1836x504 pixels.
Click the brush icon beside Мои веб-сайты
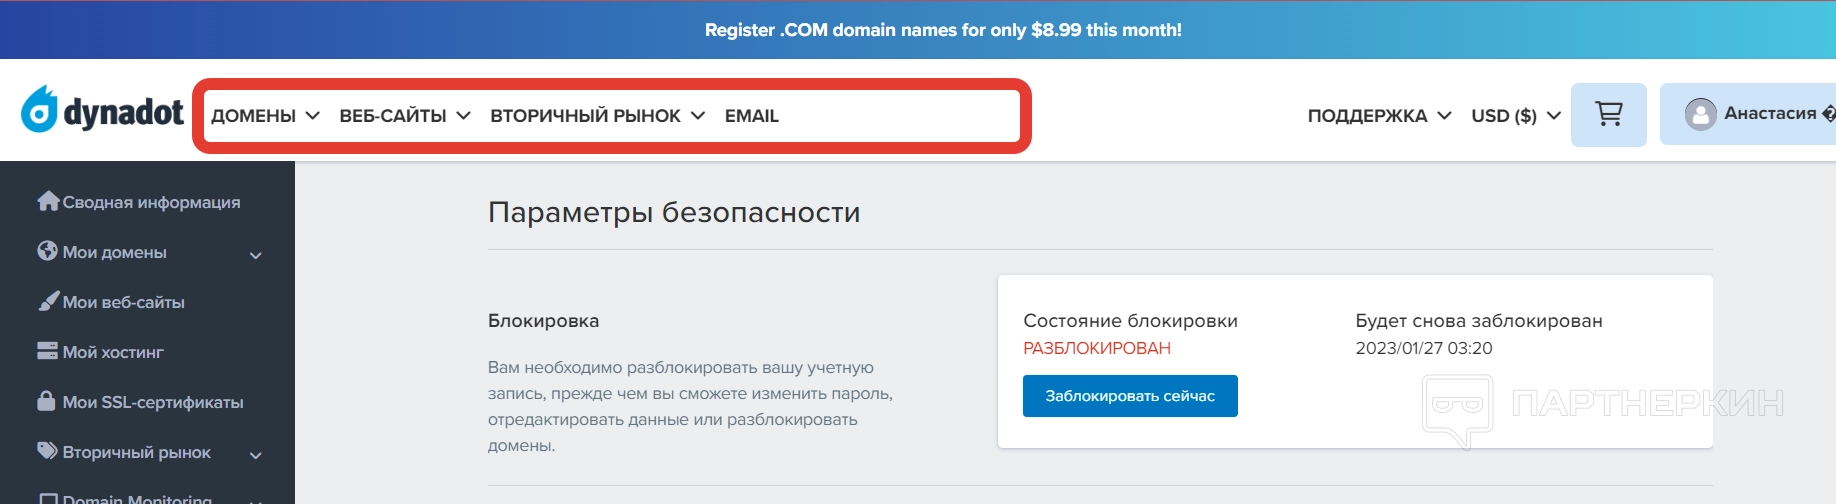pos(48,301)
